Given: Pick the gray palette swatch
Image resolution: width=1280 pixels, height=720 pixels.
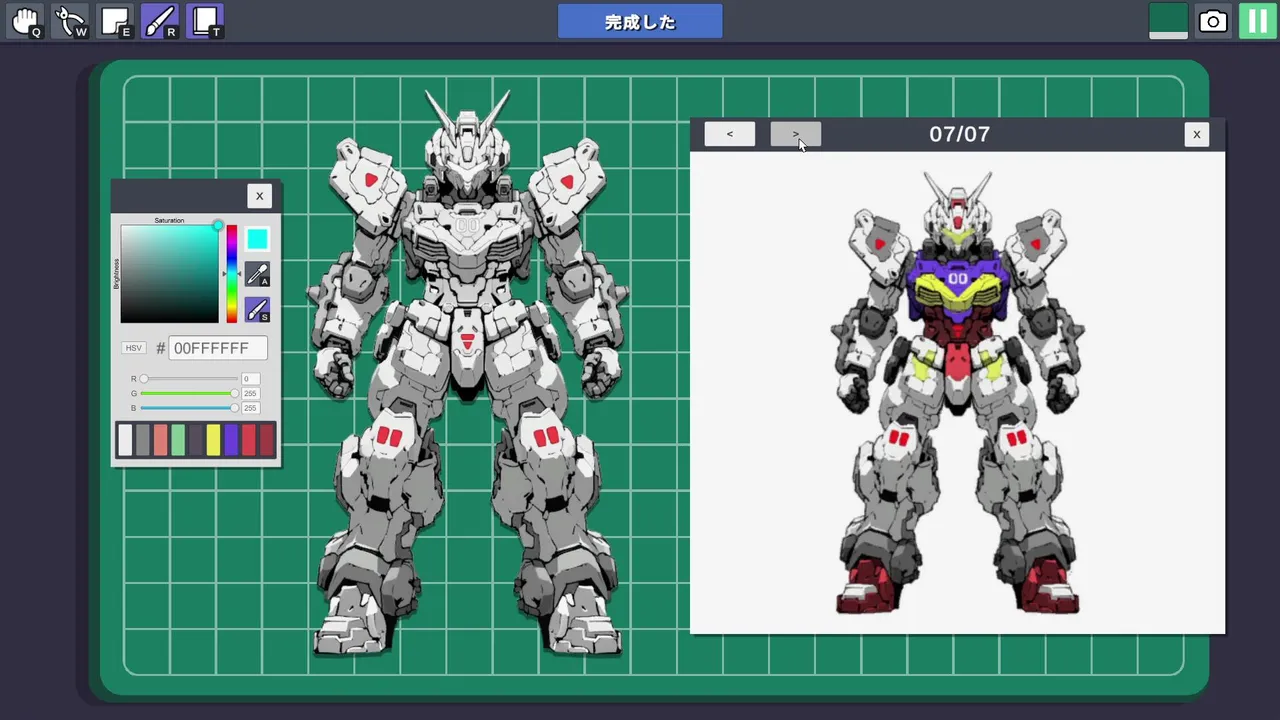Looking at the screenshot, I should [x=143, y=440].
